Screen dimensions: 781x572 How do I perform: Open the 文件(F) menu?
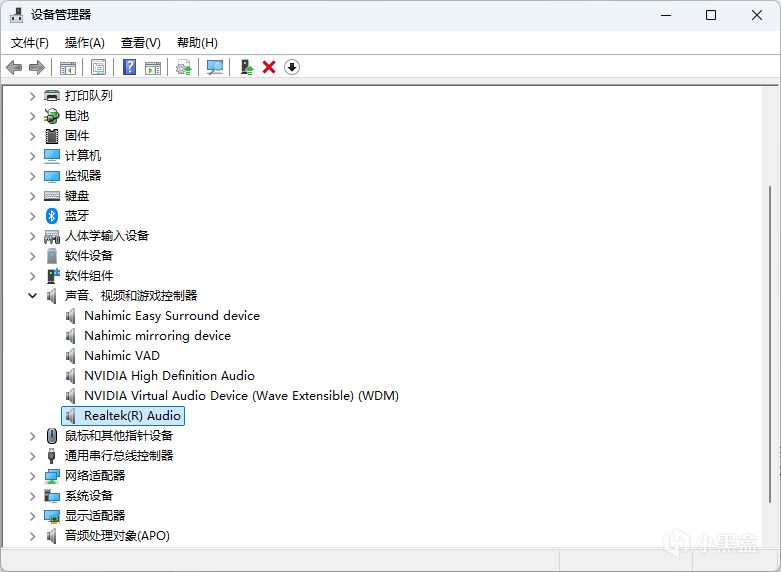click(x=30, y=43)
